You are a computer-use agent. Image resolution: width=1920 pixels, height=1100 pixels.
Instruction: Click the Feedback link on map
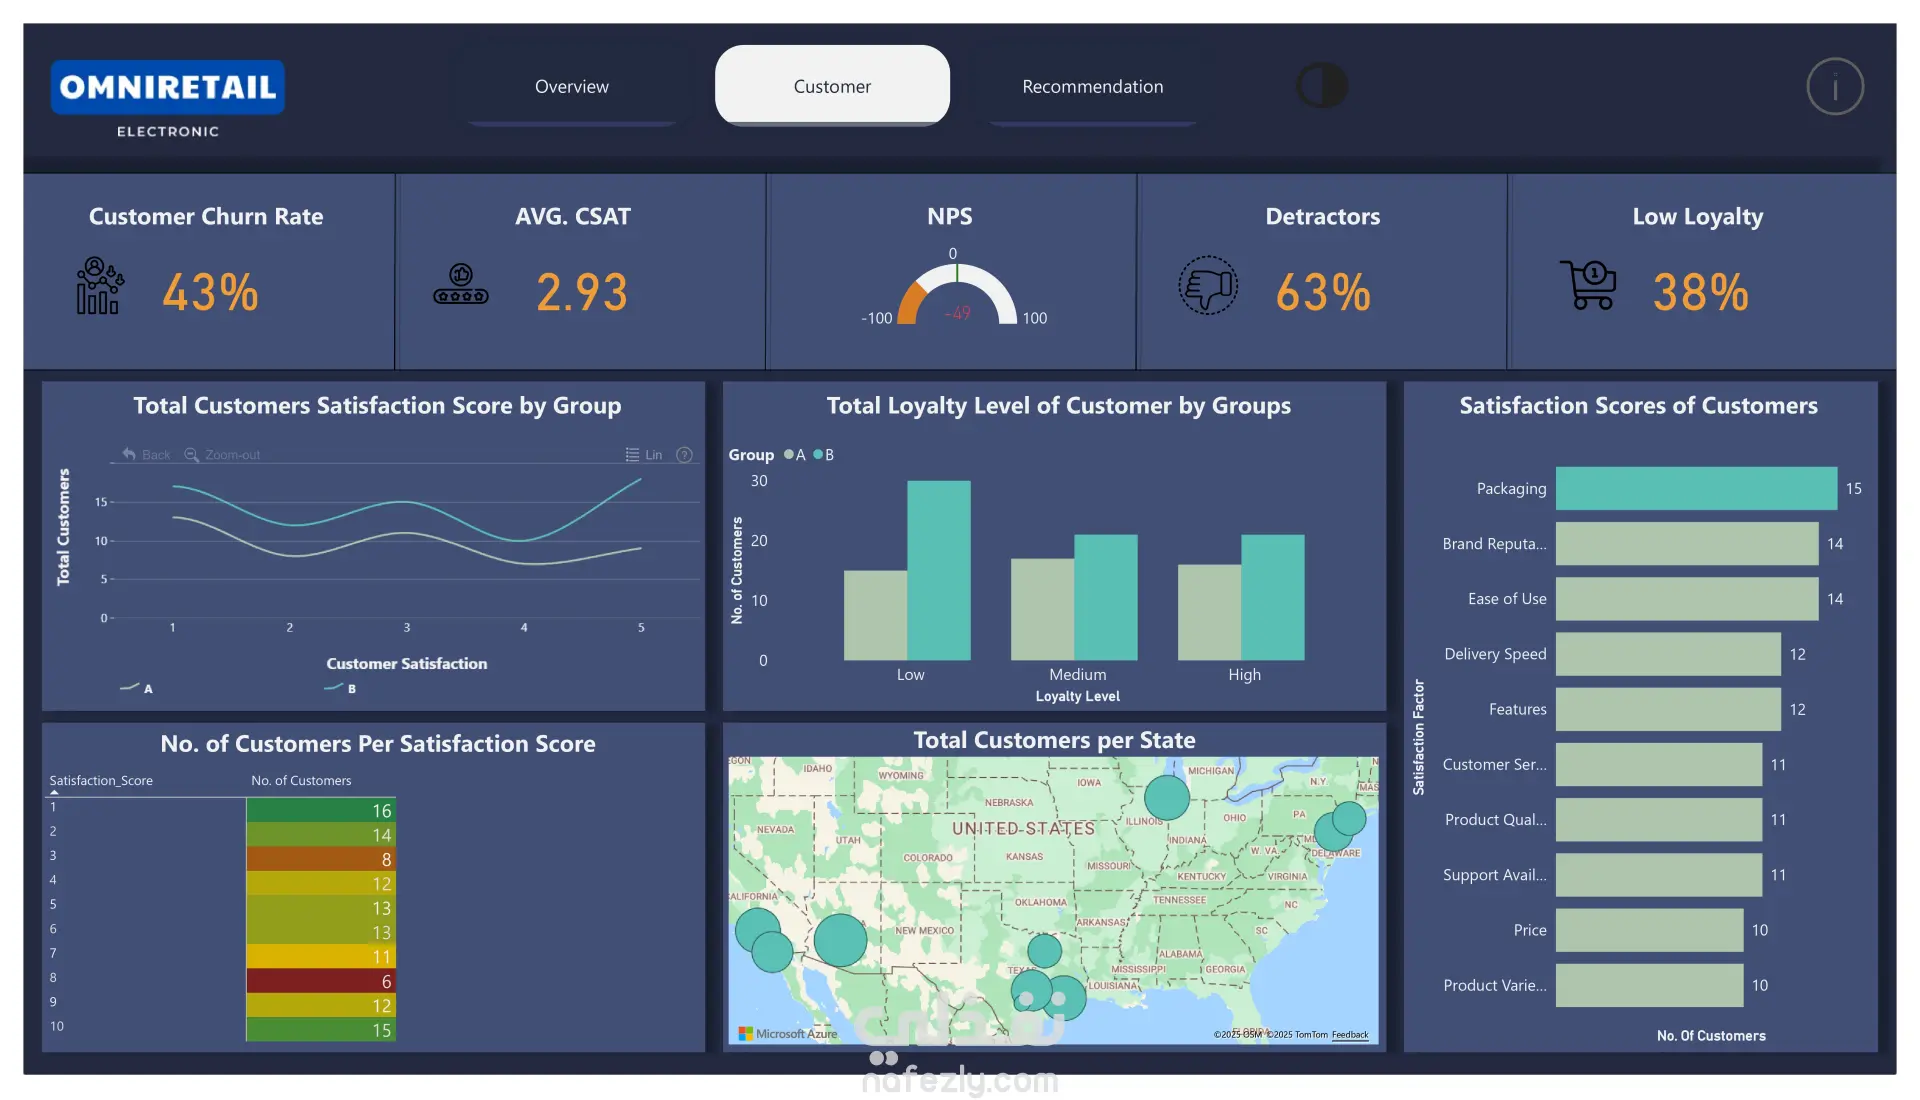[1349, 1035]
